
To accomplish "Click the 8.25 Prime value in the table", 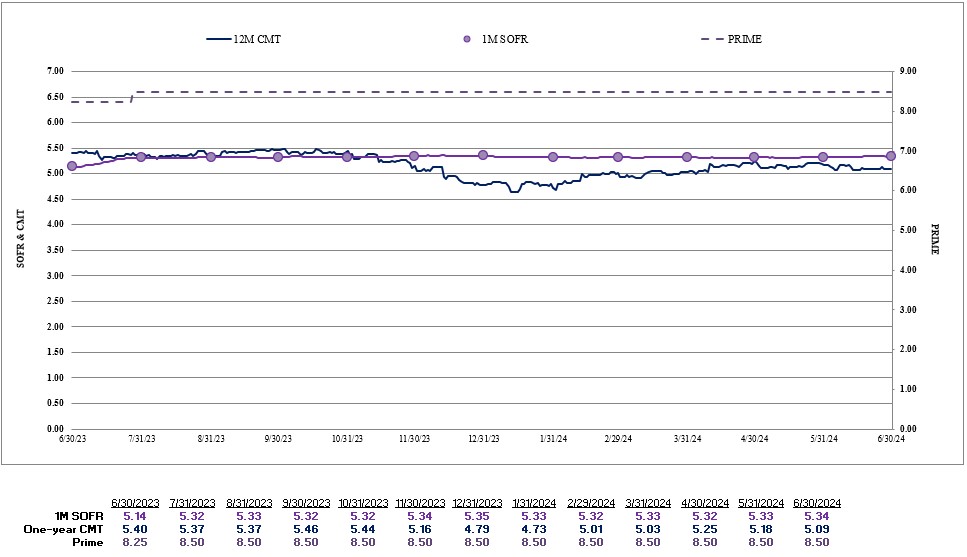I will coord(134,541).
